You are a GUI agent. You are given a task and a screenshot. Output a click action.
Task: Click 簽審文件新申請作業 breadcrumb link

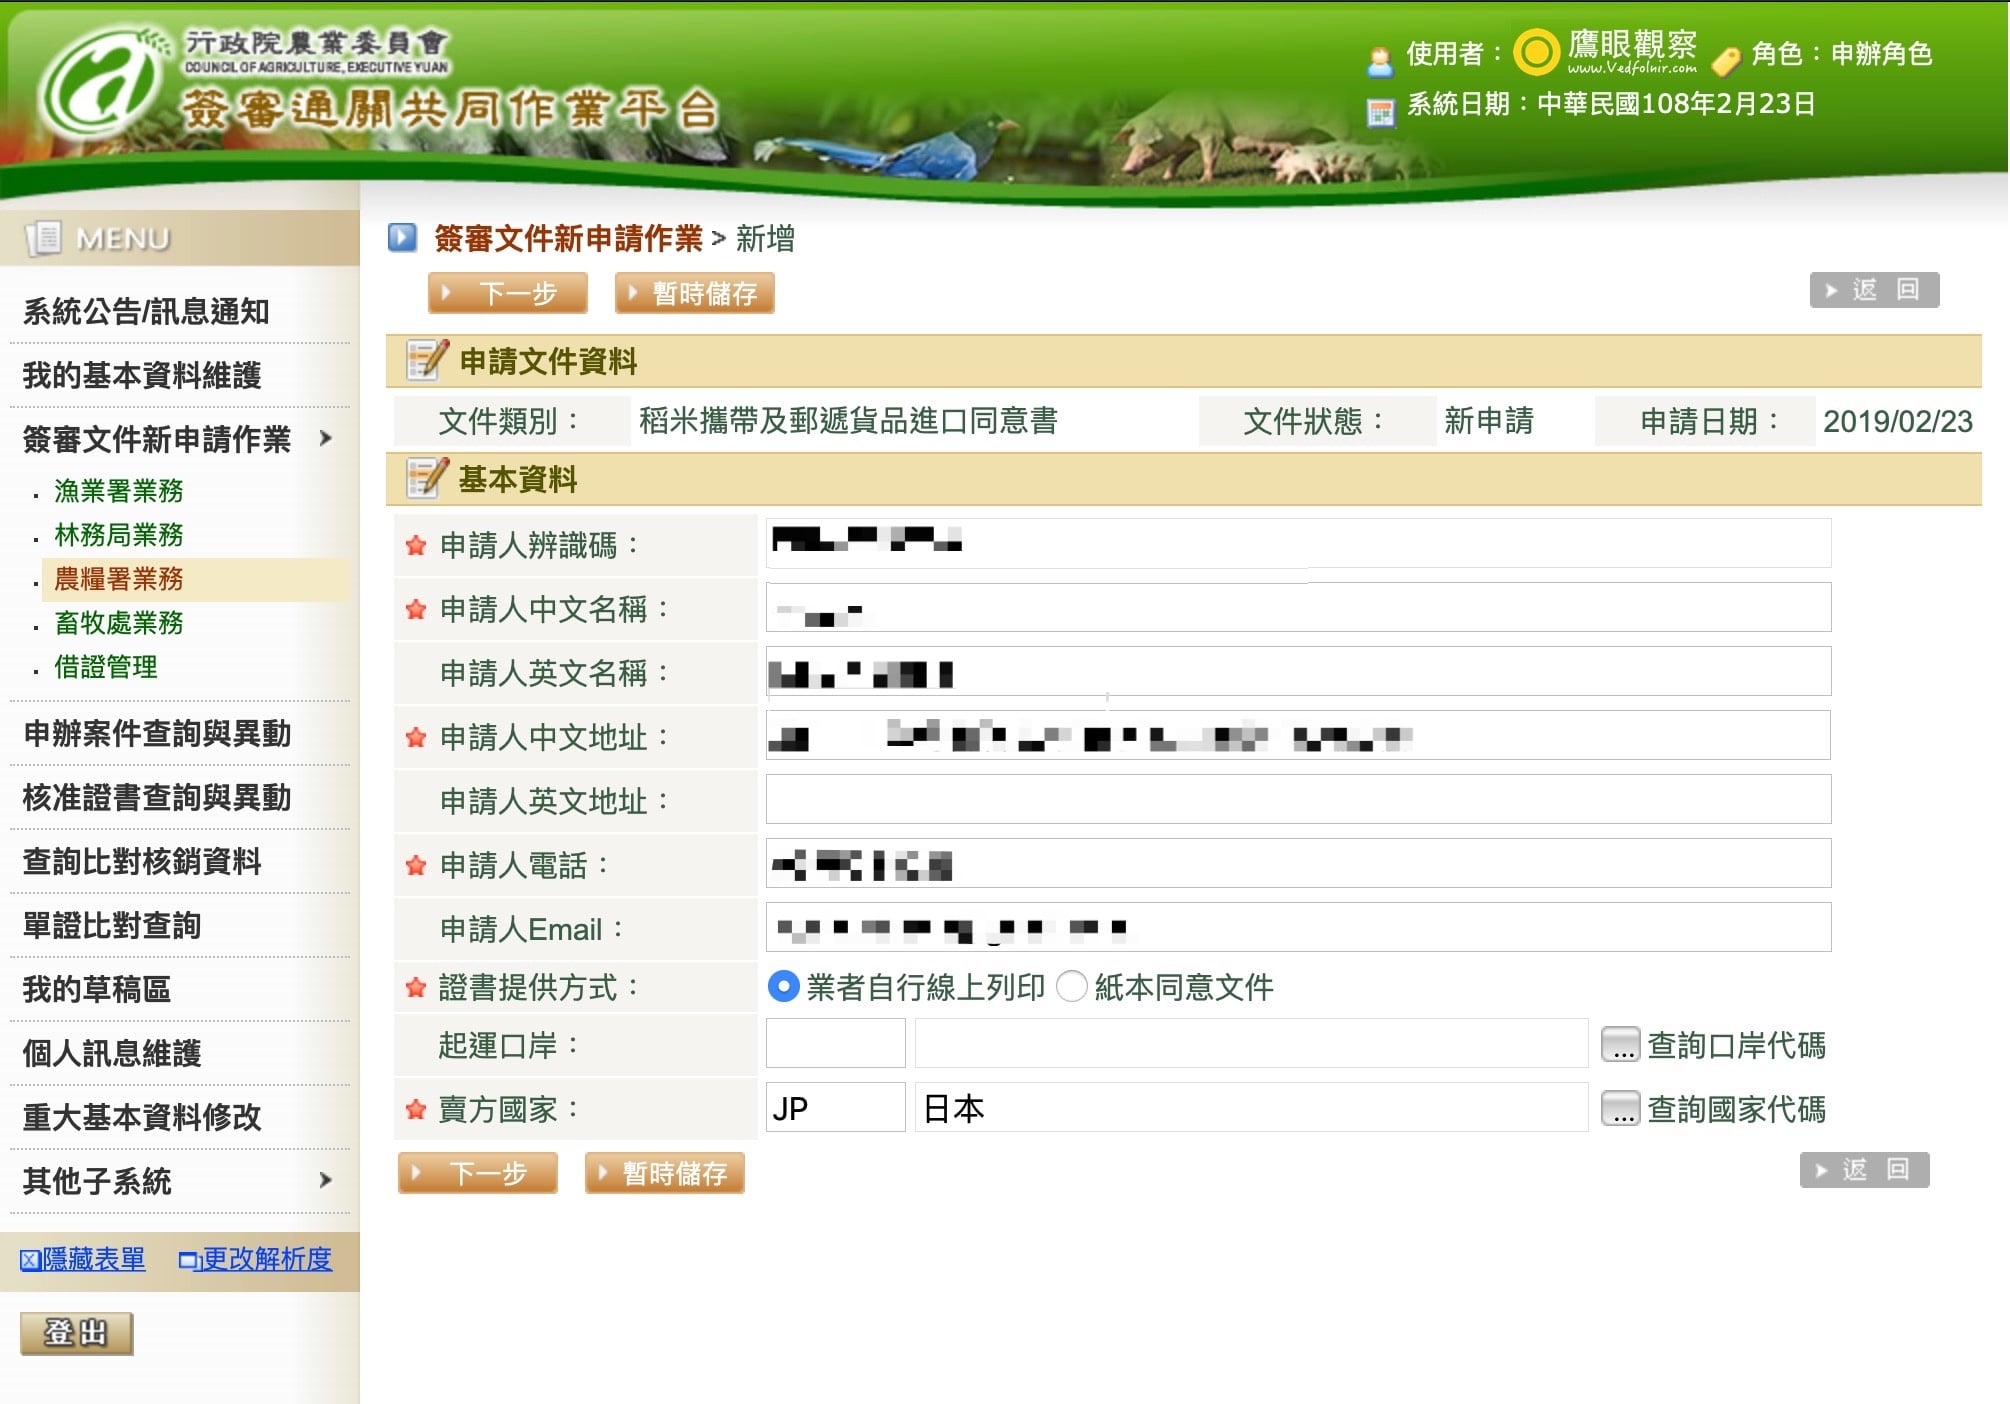click(568, 238)
